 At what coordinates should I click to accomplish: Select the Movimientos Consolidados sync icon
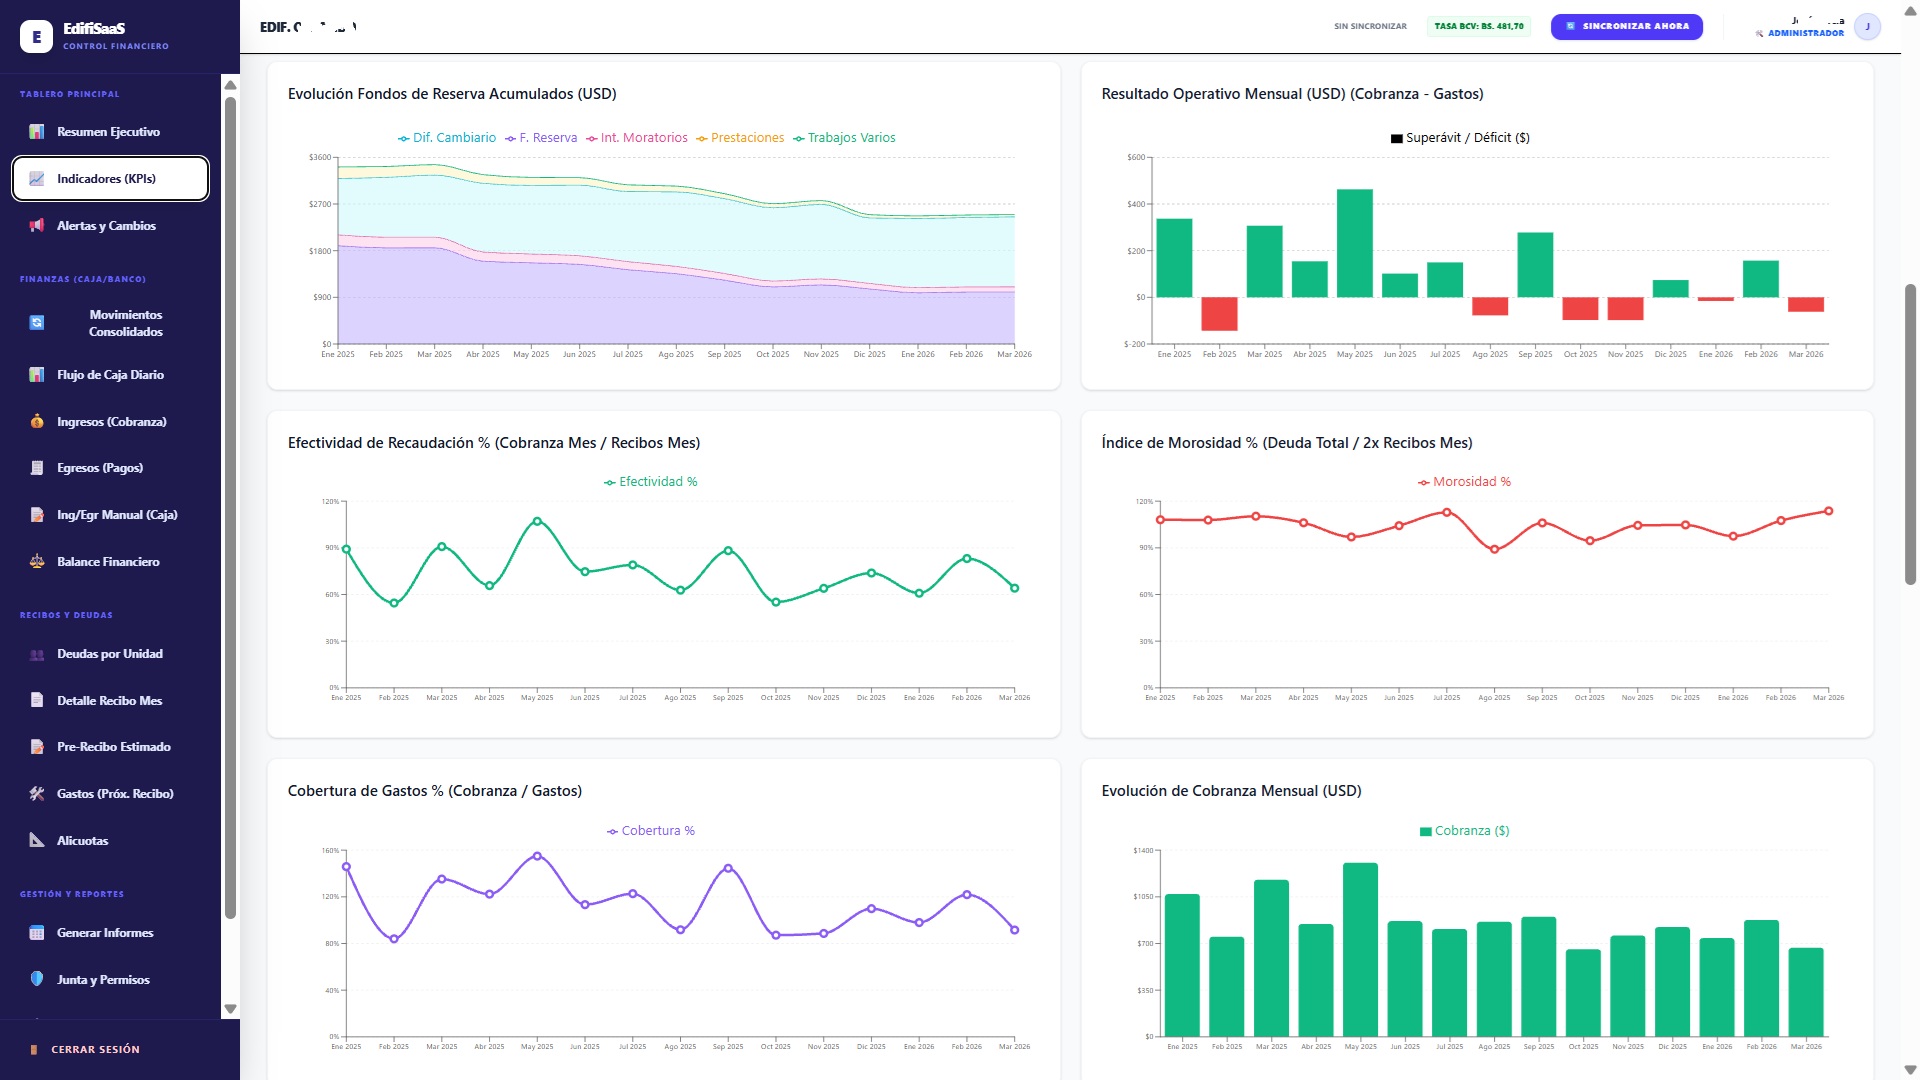click(37, 323)
